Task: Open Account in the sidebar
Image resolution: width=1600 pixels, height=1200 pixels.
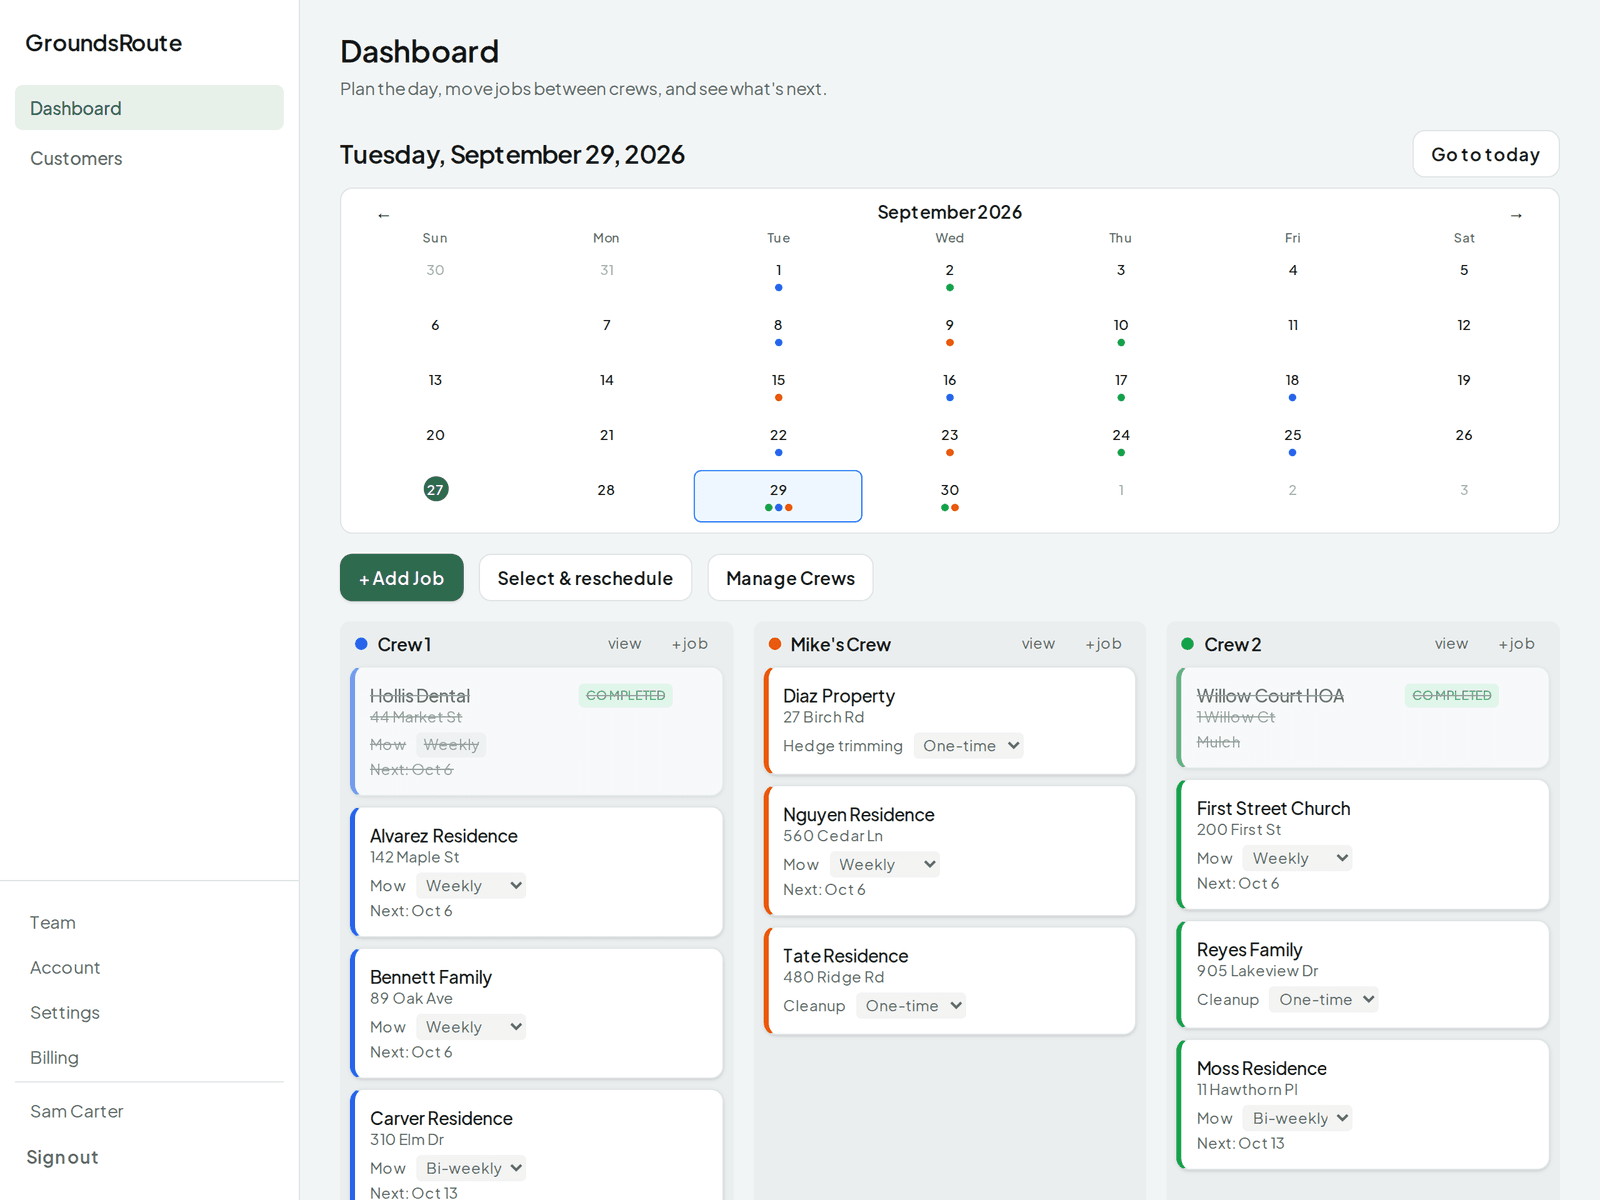Action: tap(65, 967)
